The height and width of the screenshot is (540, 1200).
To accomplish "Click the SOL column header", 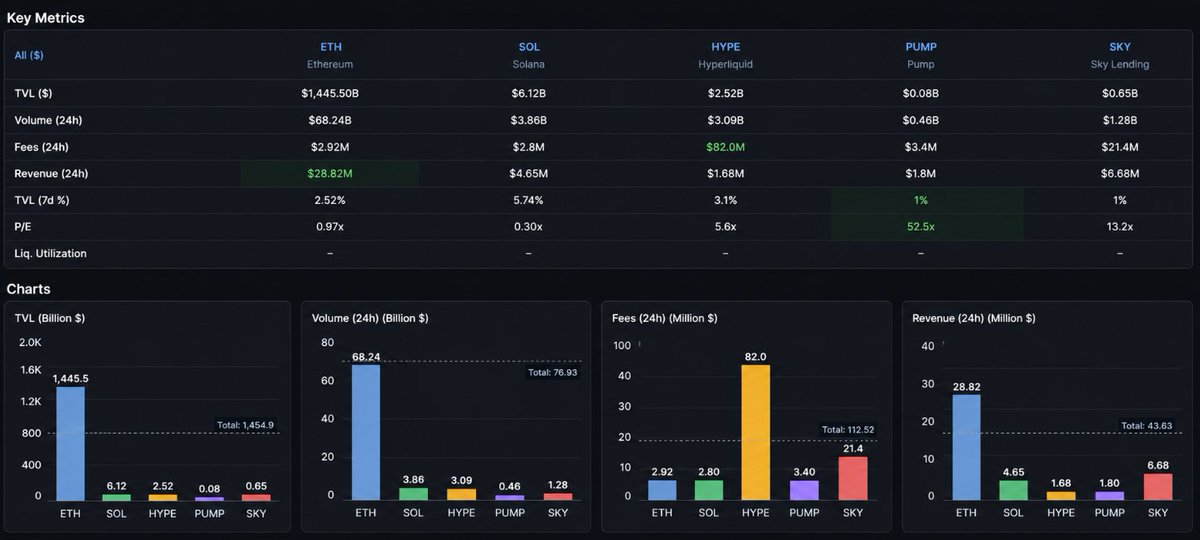I will point(529,47).
